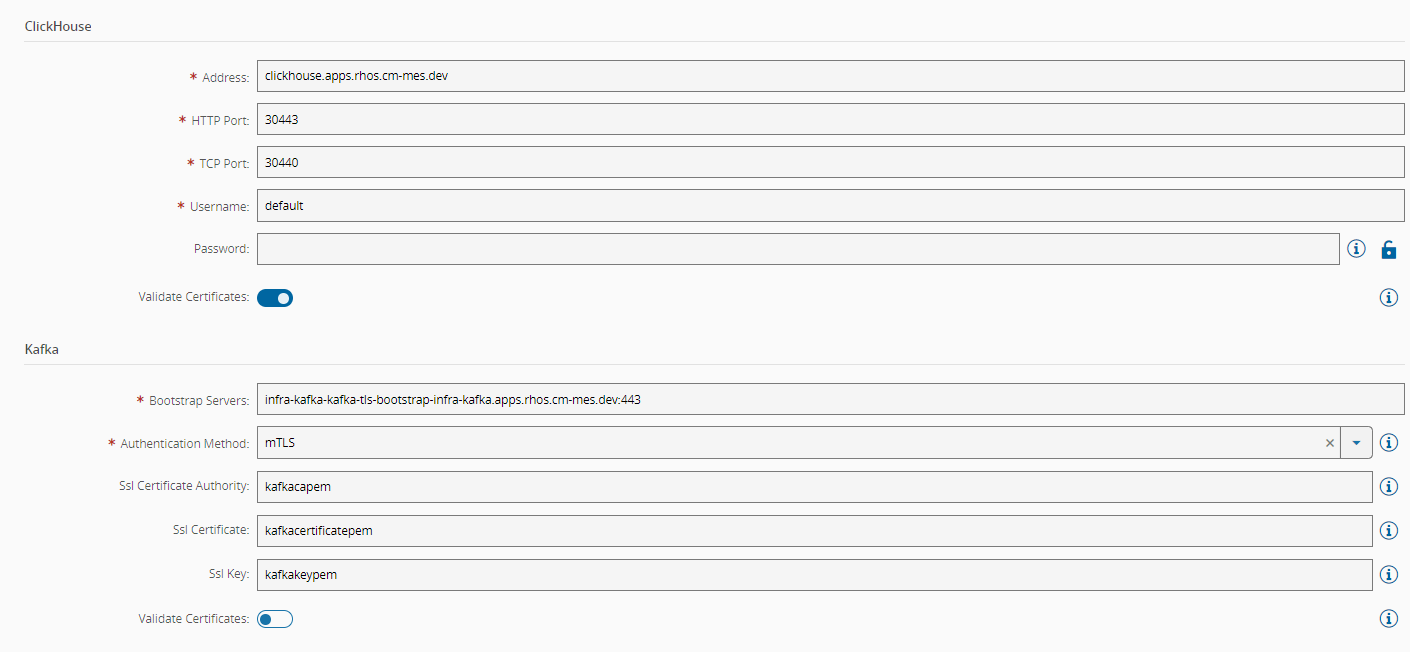Click the Username field containing default

point(830,206)
